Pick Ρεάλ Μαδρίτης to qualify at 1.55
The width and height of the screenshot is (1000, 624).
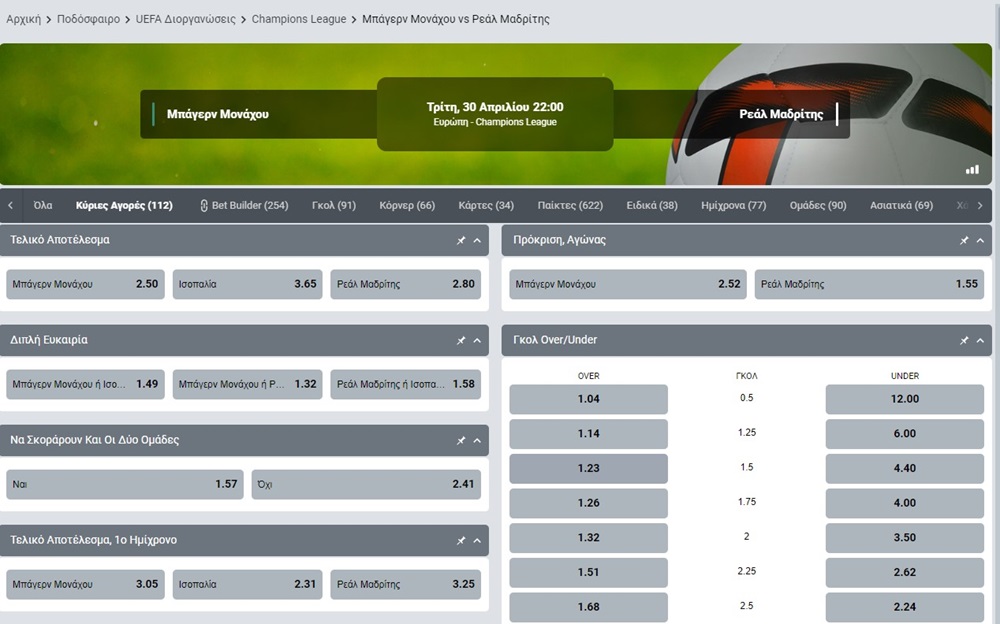tap(869, 284)
